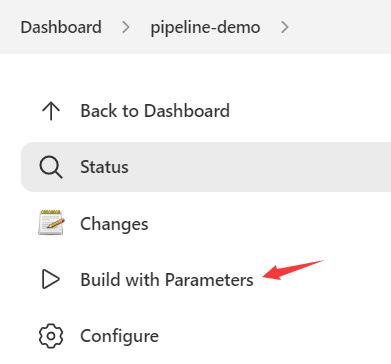Viewport: 391px width, 364px height.
Task: Open the notepad-and-pencil Changes icon
Action: pos(51,222)
